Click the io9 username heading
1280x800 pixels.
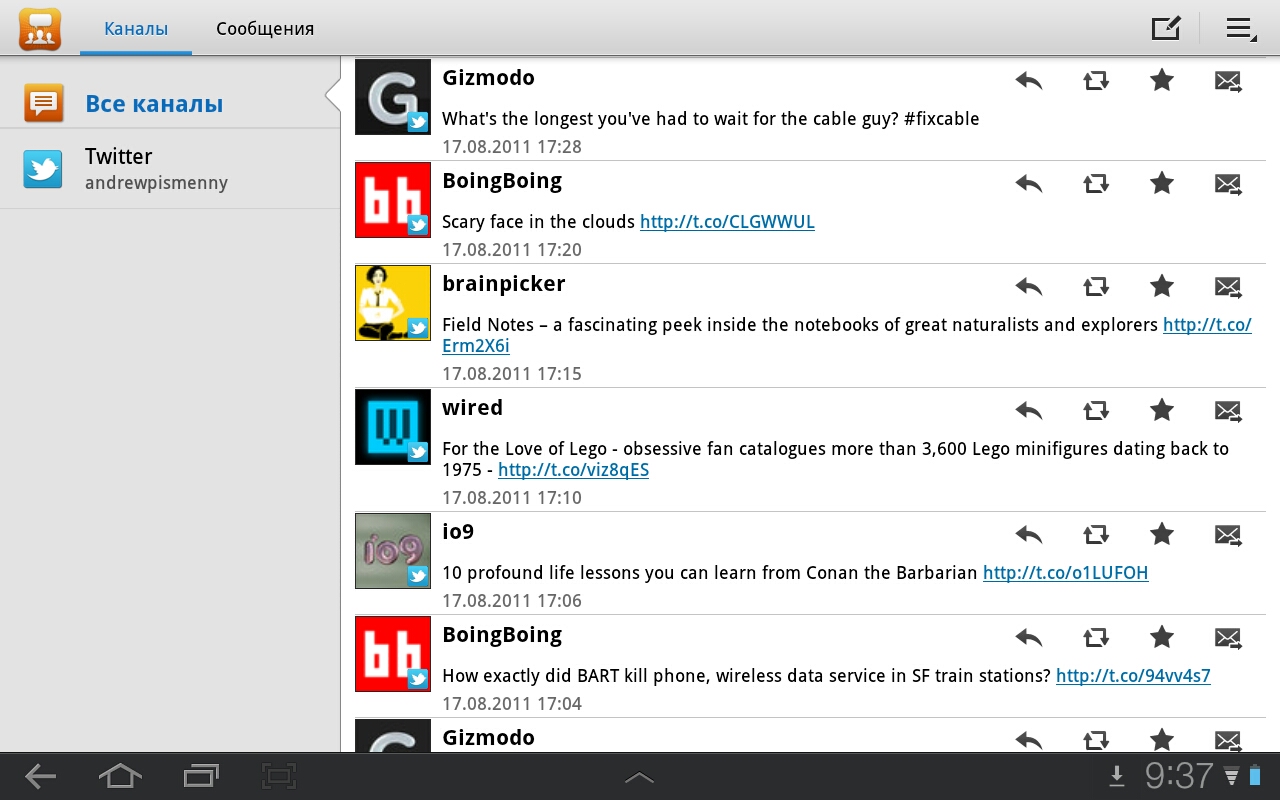tap(458, 532)
